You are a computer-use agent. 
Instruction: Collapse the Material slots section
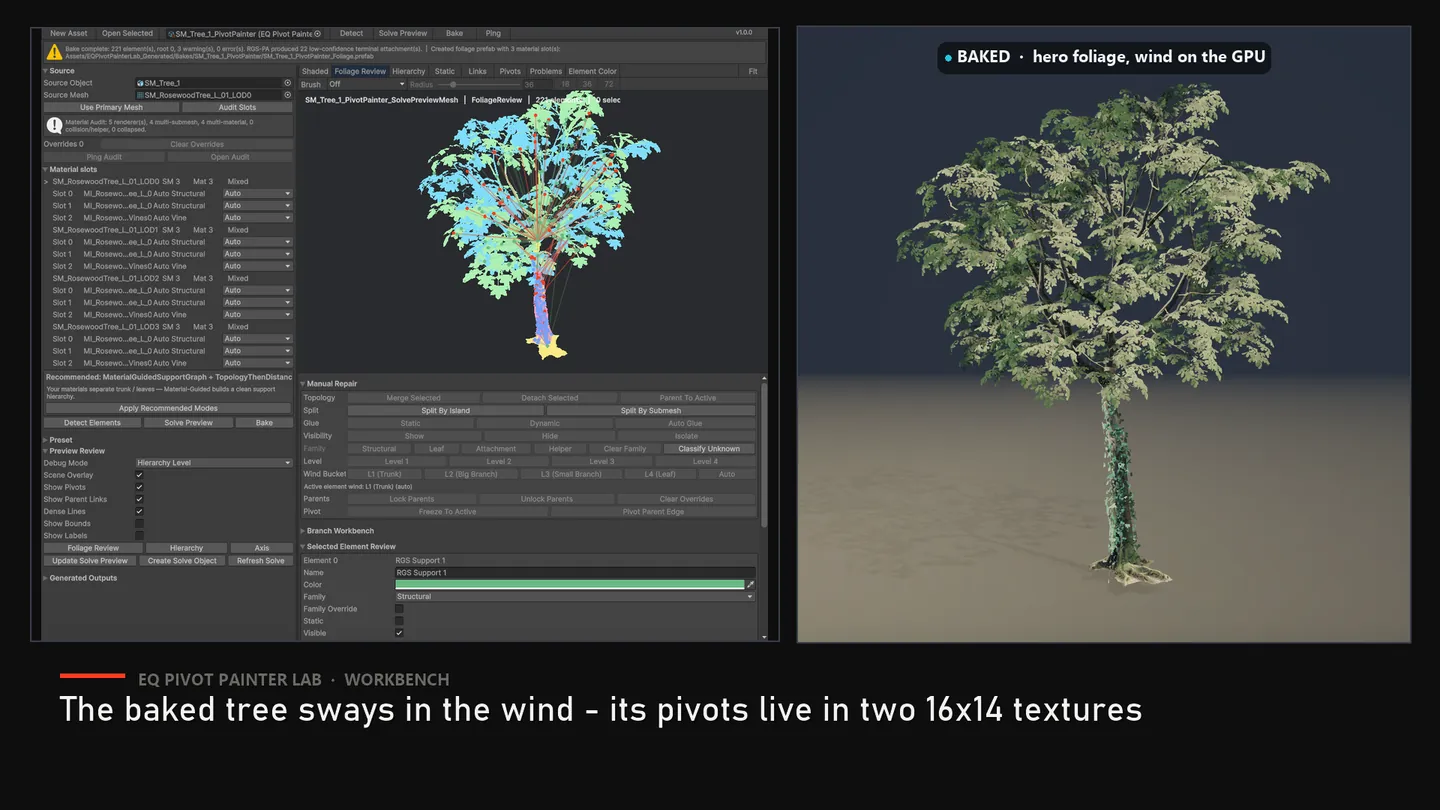(70, 170)
